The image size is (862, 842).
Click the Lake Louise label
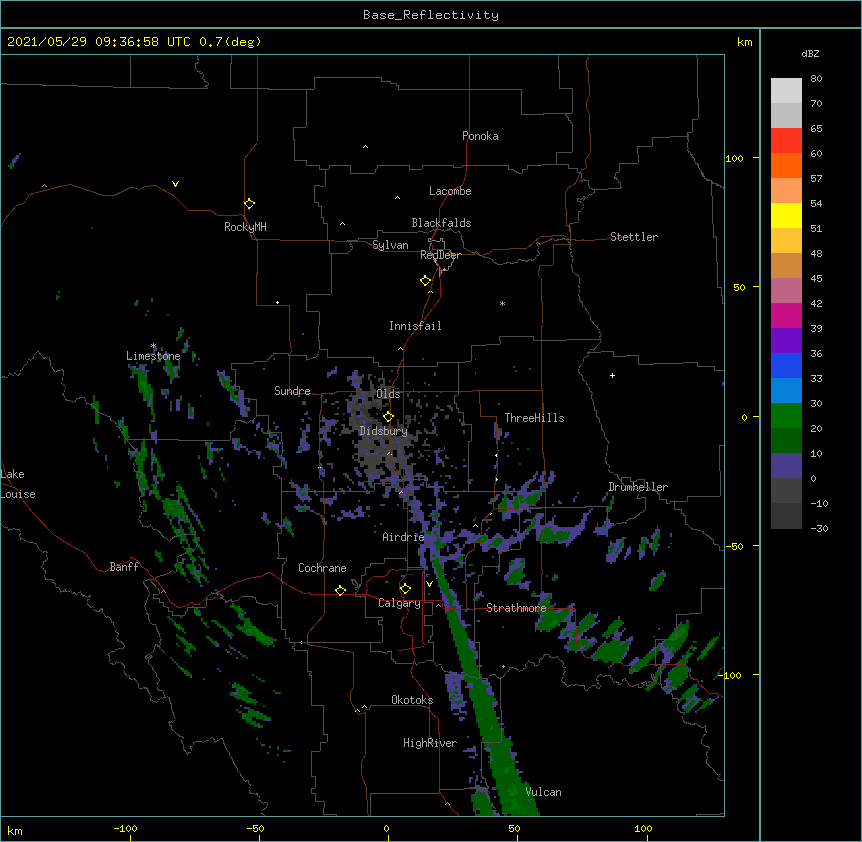tap(18, 484)
